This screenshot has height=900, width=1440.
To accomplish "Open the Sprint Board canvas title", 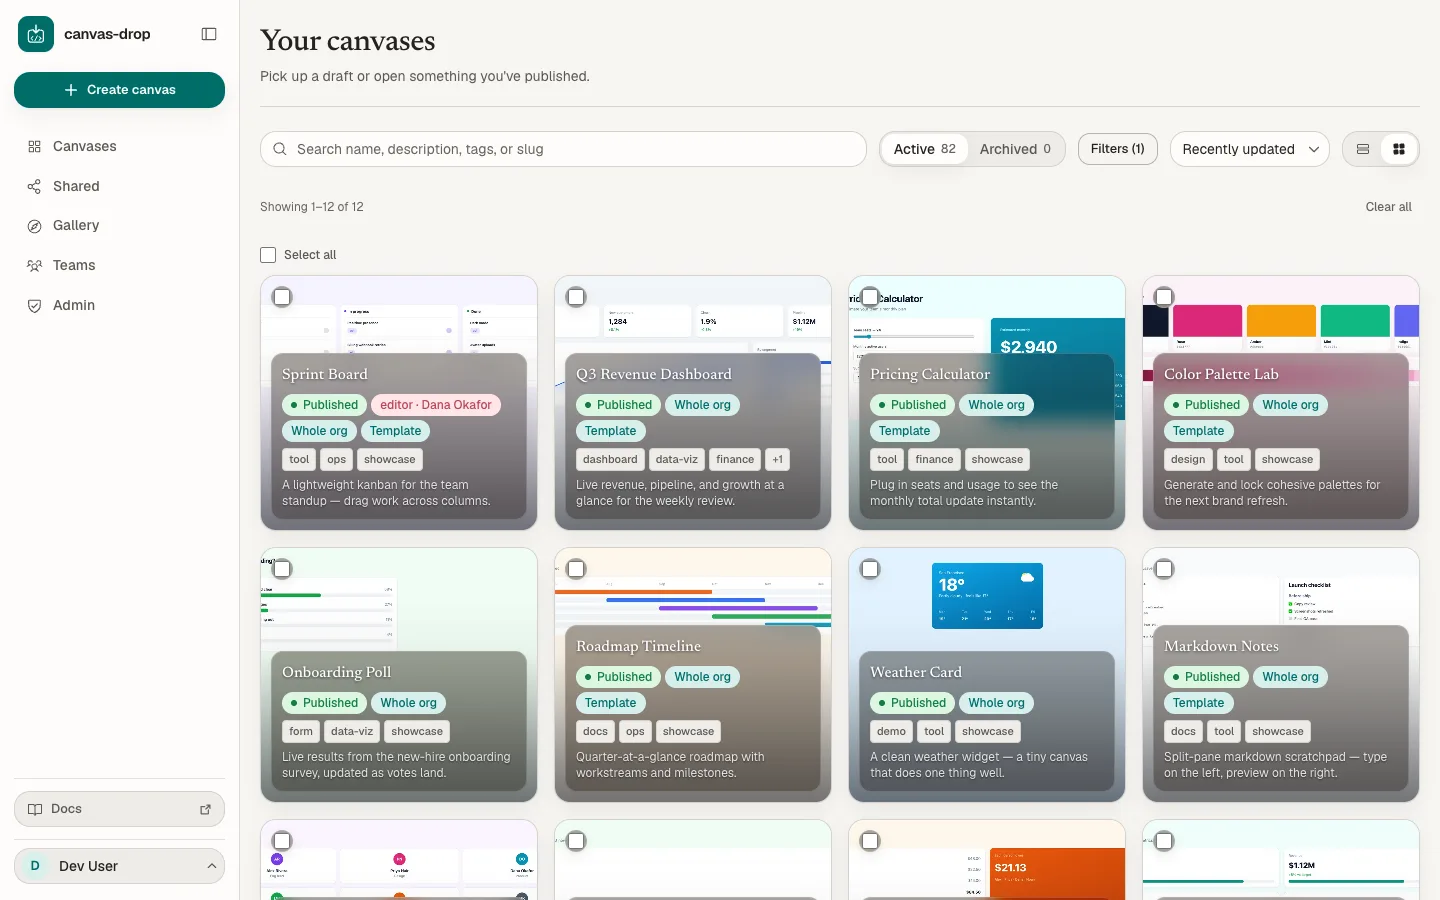I will (324, 374).
